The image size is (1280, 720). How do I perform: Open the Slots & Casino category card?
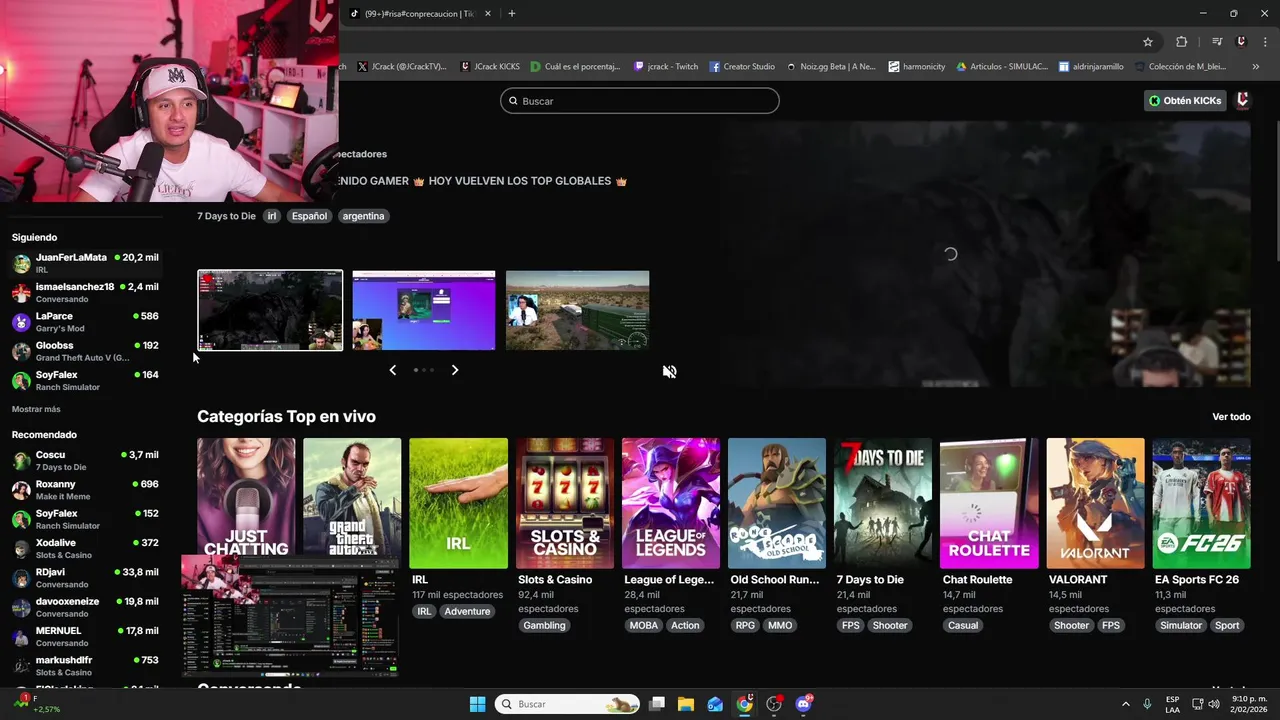565,503
